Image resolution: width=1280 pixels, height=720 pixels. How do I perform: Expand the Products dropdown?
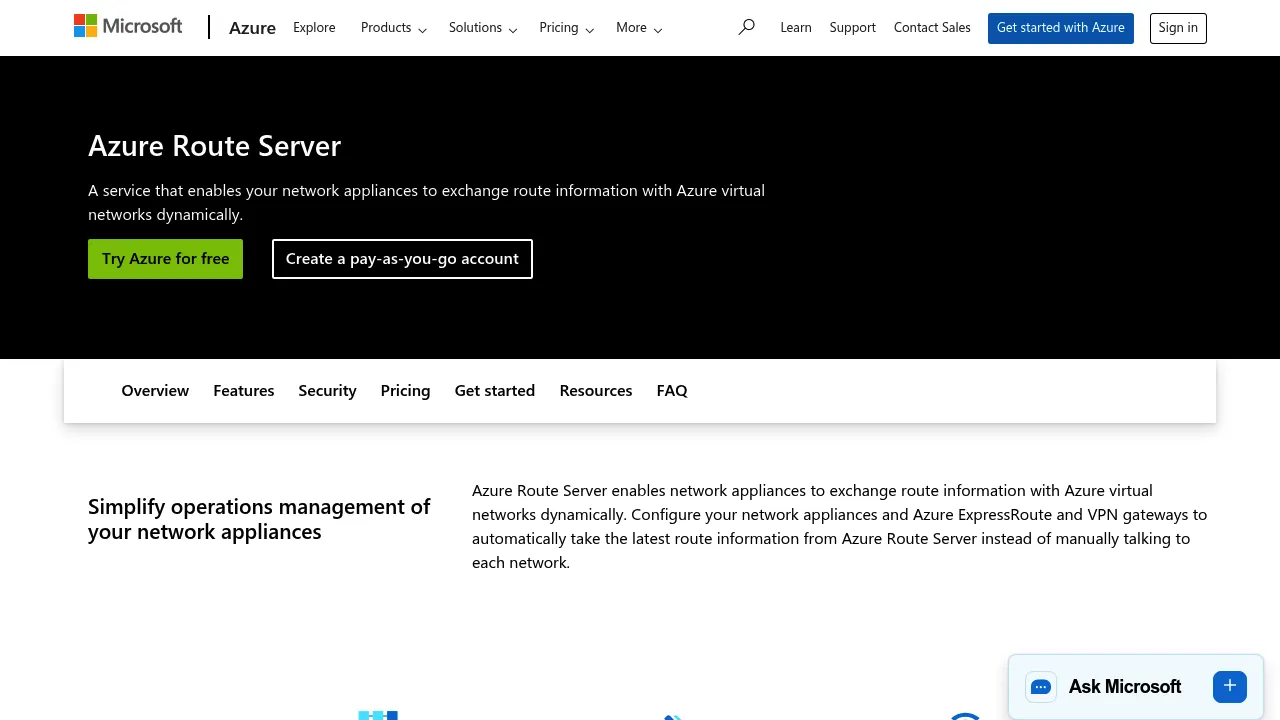coord(394,28)
